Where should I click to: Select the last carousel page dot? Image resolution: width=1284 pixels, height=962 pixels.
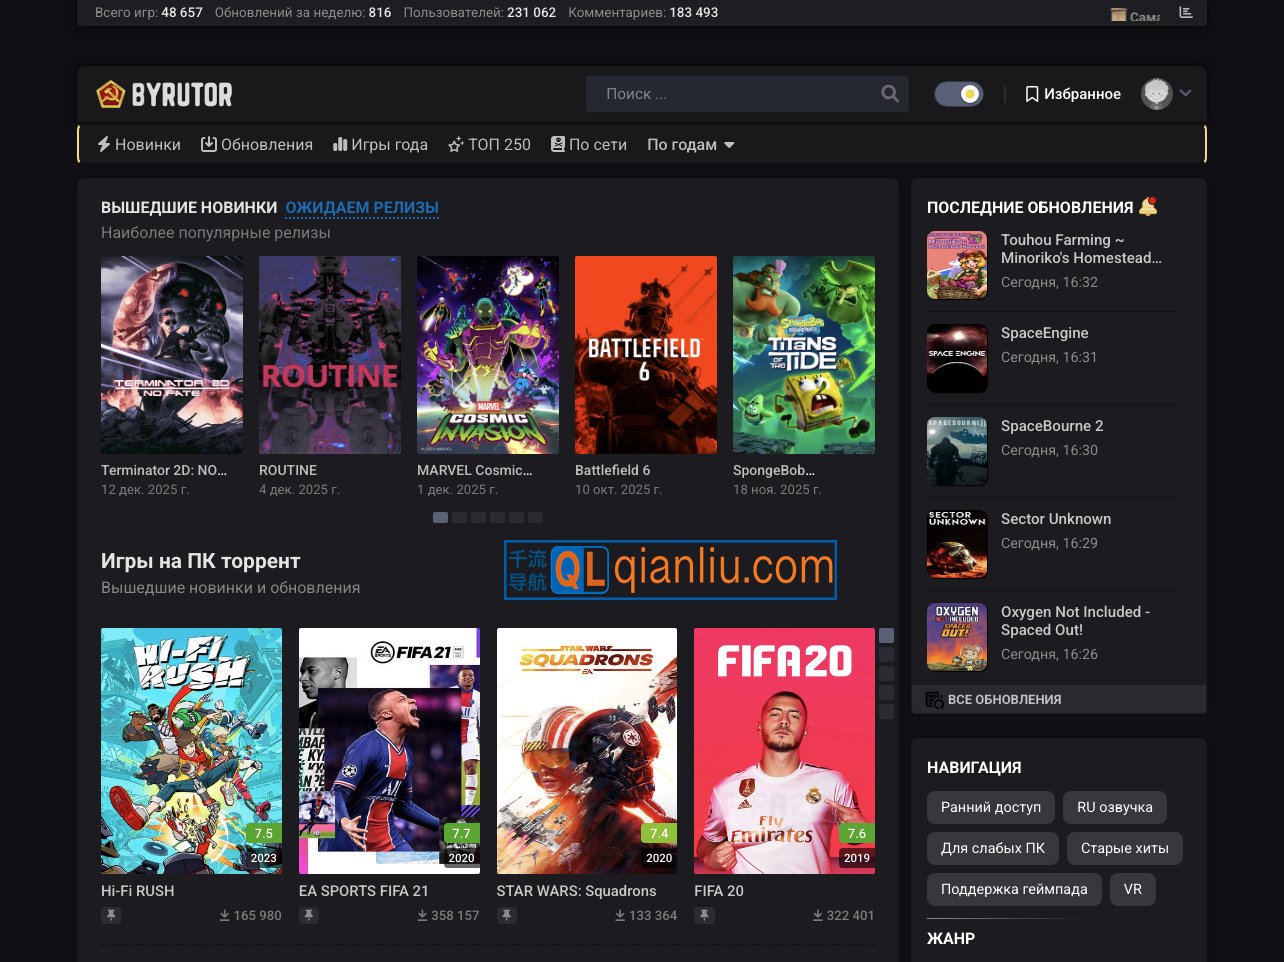click(x=535, y=518)
